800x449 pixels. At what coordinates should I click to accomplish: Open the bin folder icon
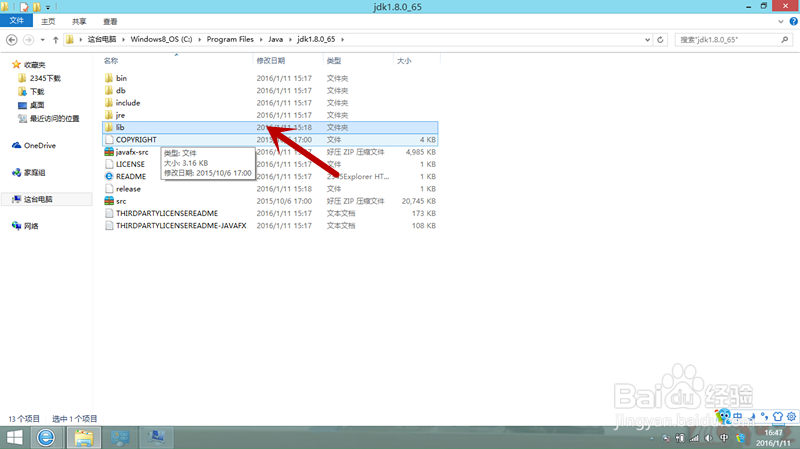point(109,78)
